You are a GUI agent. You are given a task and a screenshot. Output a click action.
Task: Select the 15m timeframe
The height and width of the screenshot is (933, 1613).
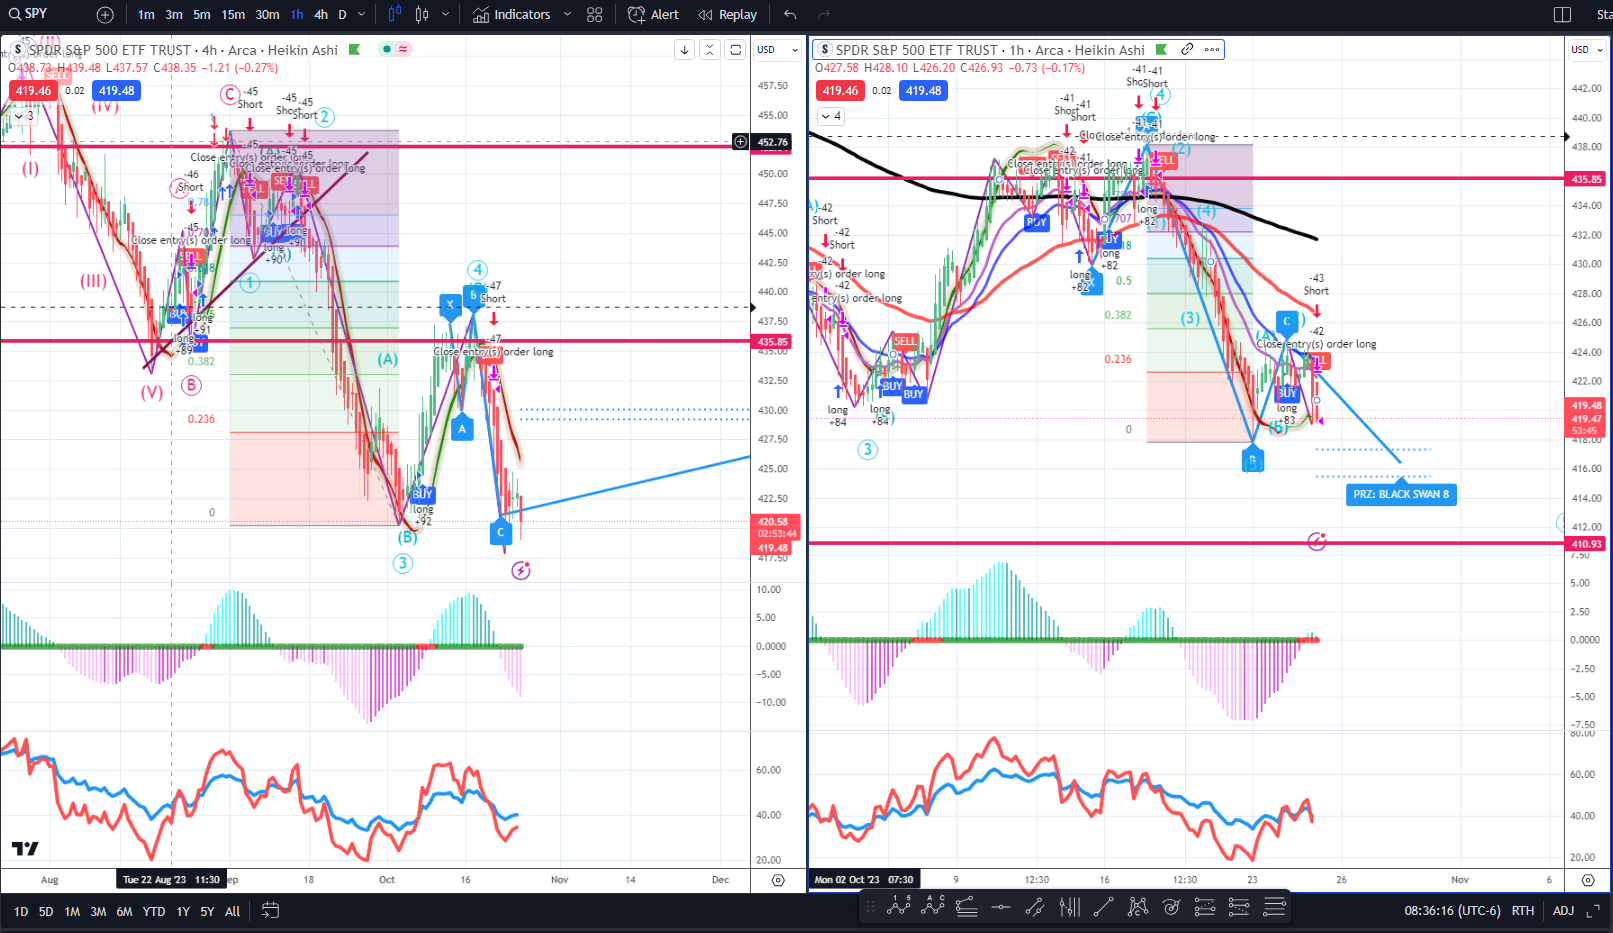pyautogui.click(x=233, y=15)
